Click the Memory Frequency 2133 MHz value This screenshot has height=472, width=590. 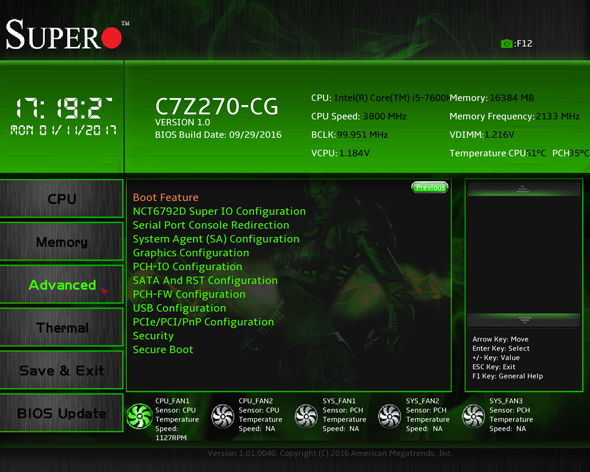(x=558, y=116)
